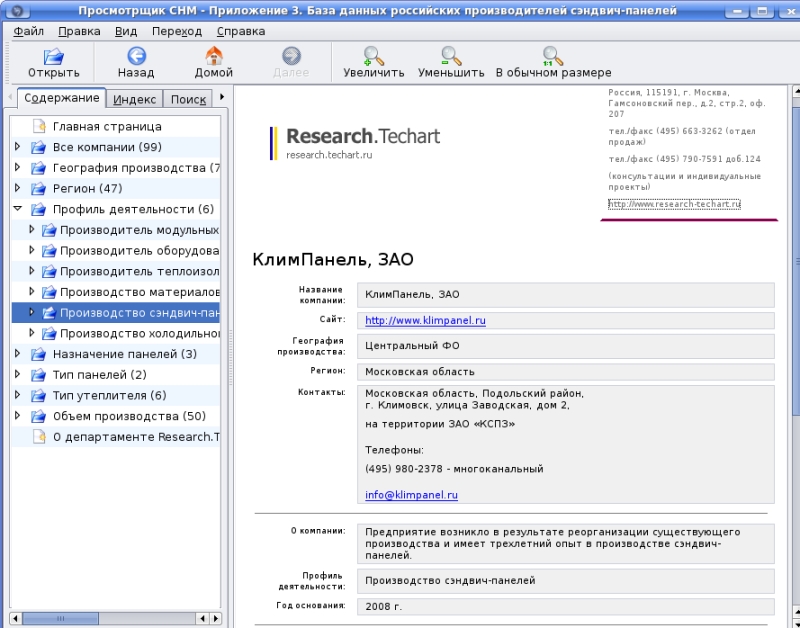Expand the Тип утеплителя (6) node

point(17,395)
